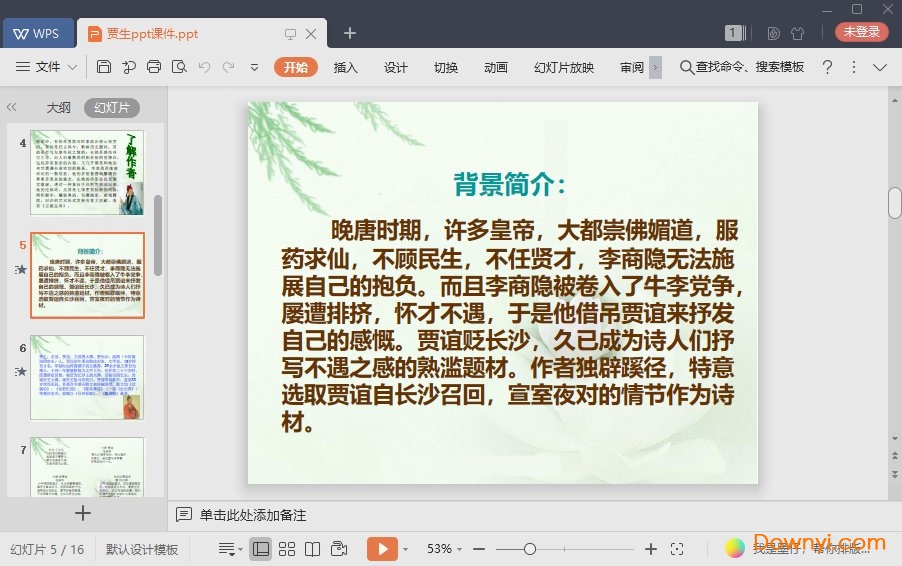Zoom in with plus button
The width and height of the screenshot is (902, 566).
click(x=651, y=549)
